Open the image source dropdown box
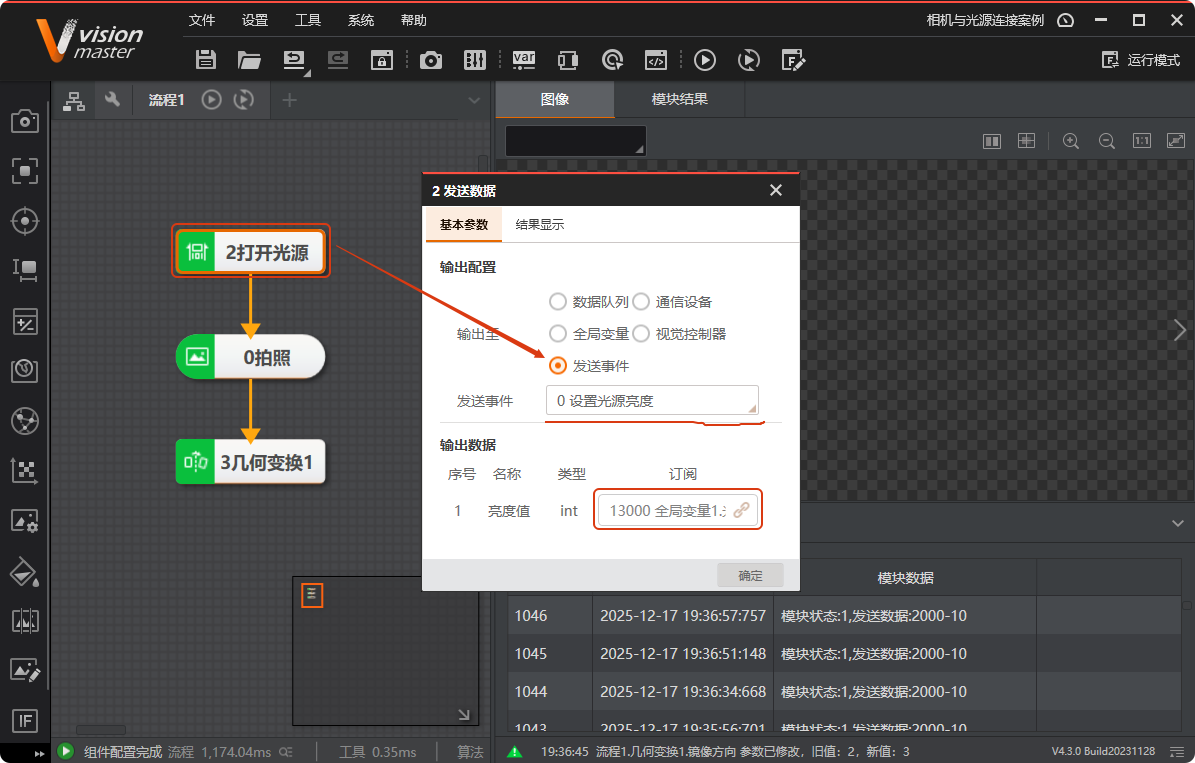This screenshot has height=763, width=1195. [x=575, y=141]
